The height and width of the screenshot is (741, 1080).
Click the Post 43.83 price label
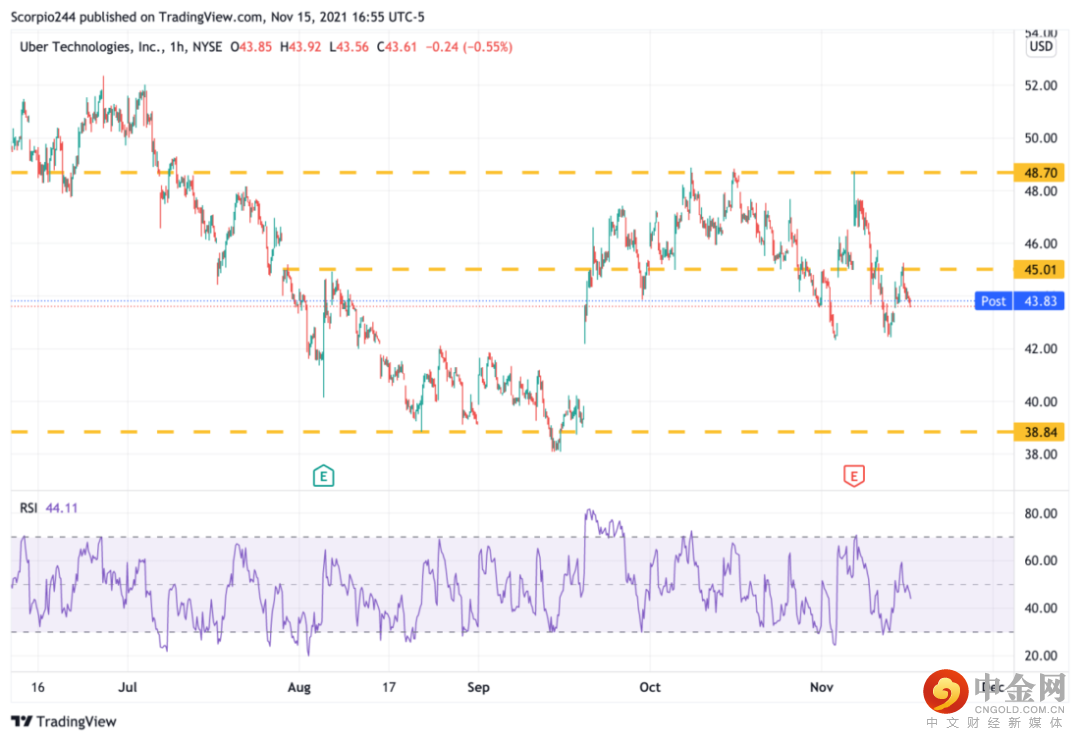(x=1019, y=301)
